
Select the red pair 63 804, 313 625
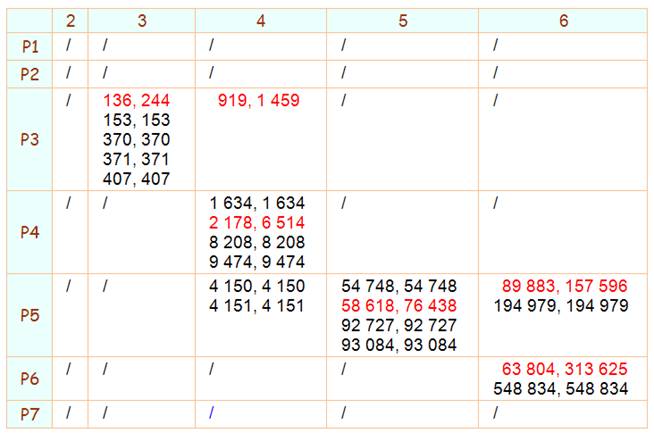(564, 370)
